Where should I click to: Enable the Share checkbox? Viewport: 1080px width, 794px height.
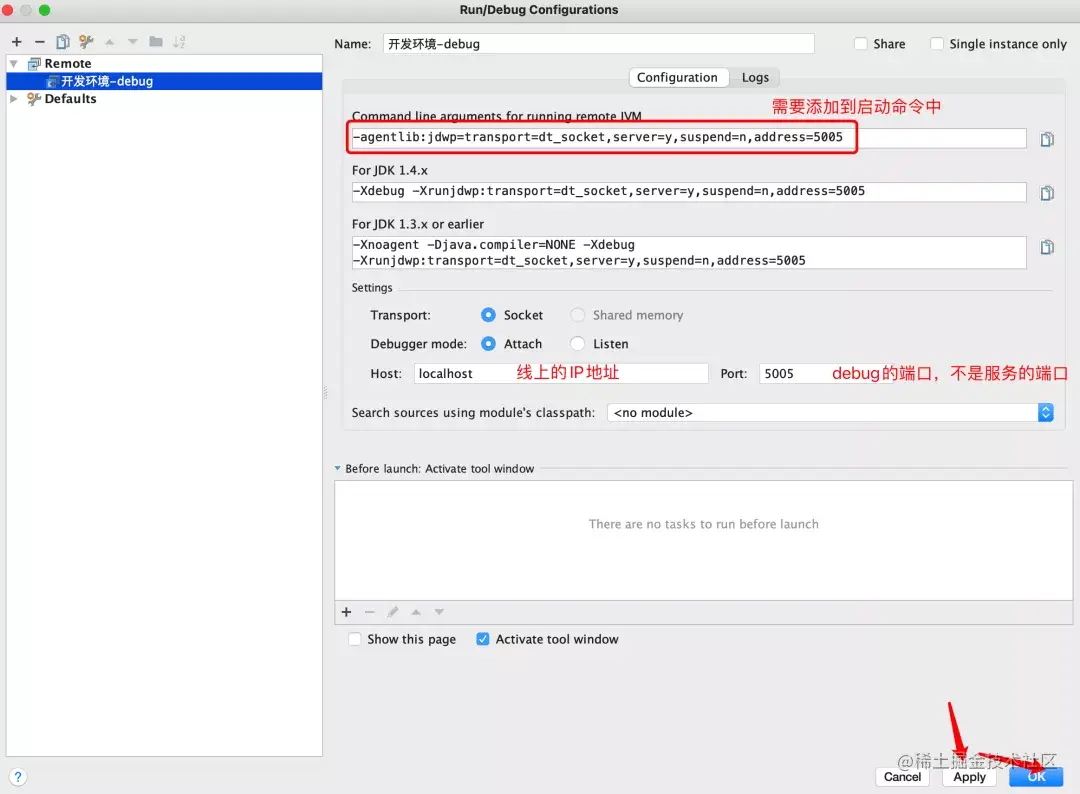[x=861, y=43]
